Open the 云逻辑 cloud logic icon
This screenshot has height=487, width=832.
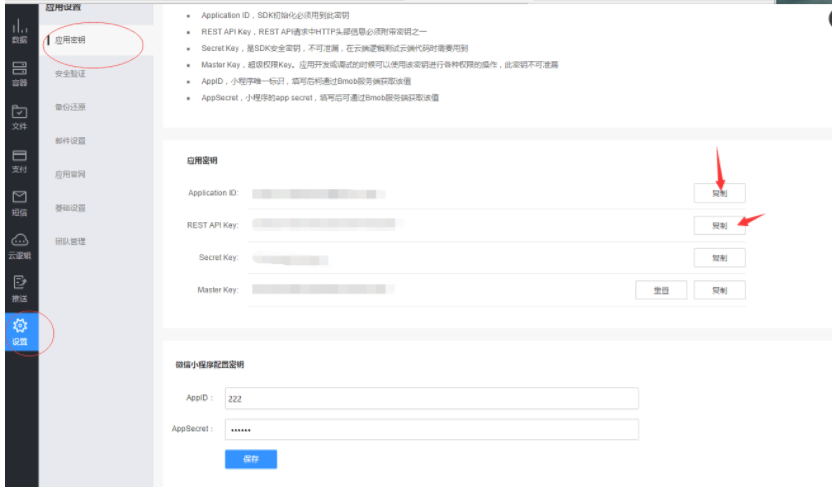(x=19, y=246)
